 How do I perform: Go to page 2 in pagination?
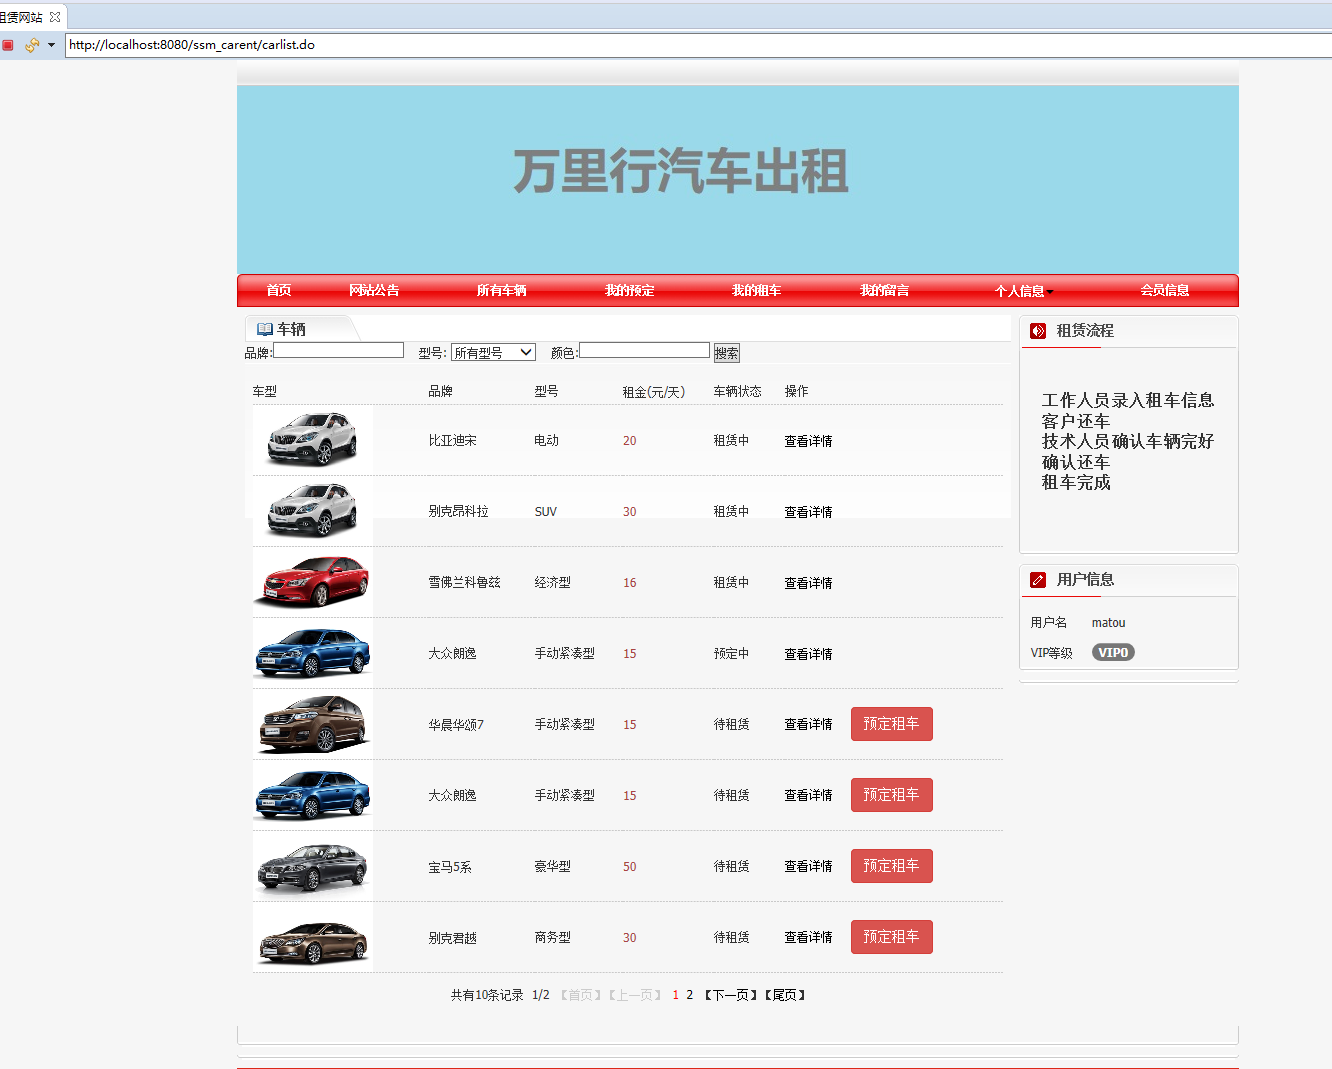point(688,995)
